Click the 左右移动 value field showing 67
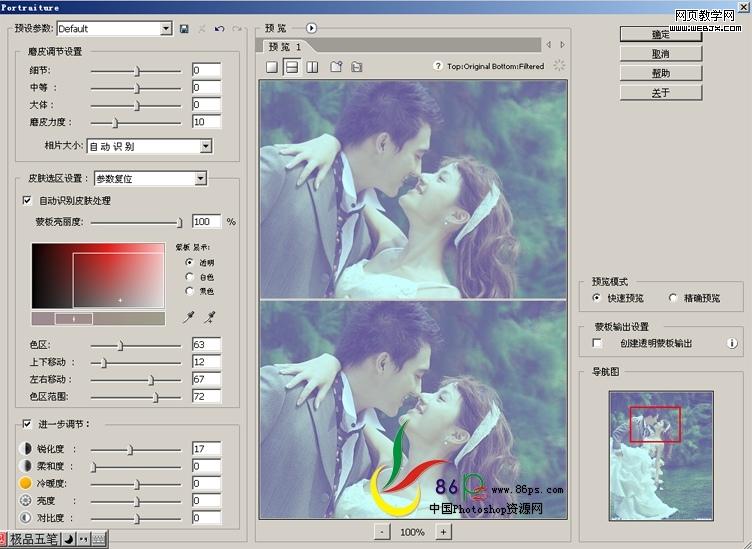 click(x=206, y=379)
